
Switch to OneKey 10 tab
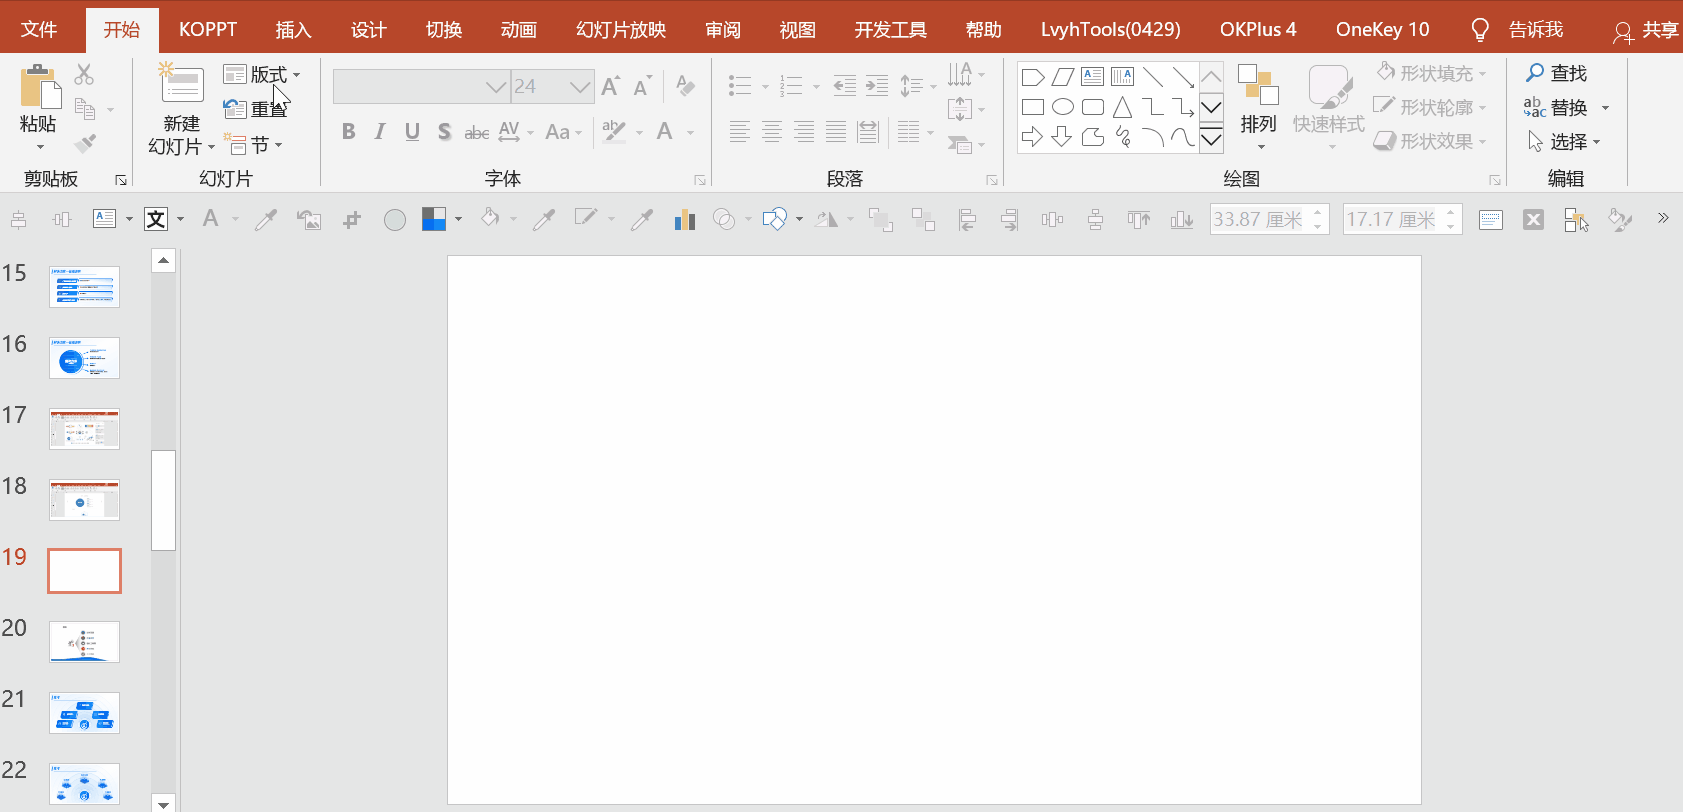click(1382, 29)
